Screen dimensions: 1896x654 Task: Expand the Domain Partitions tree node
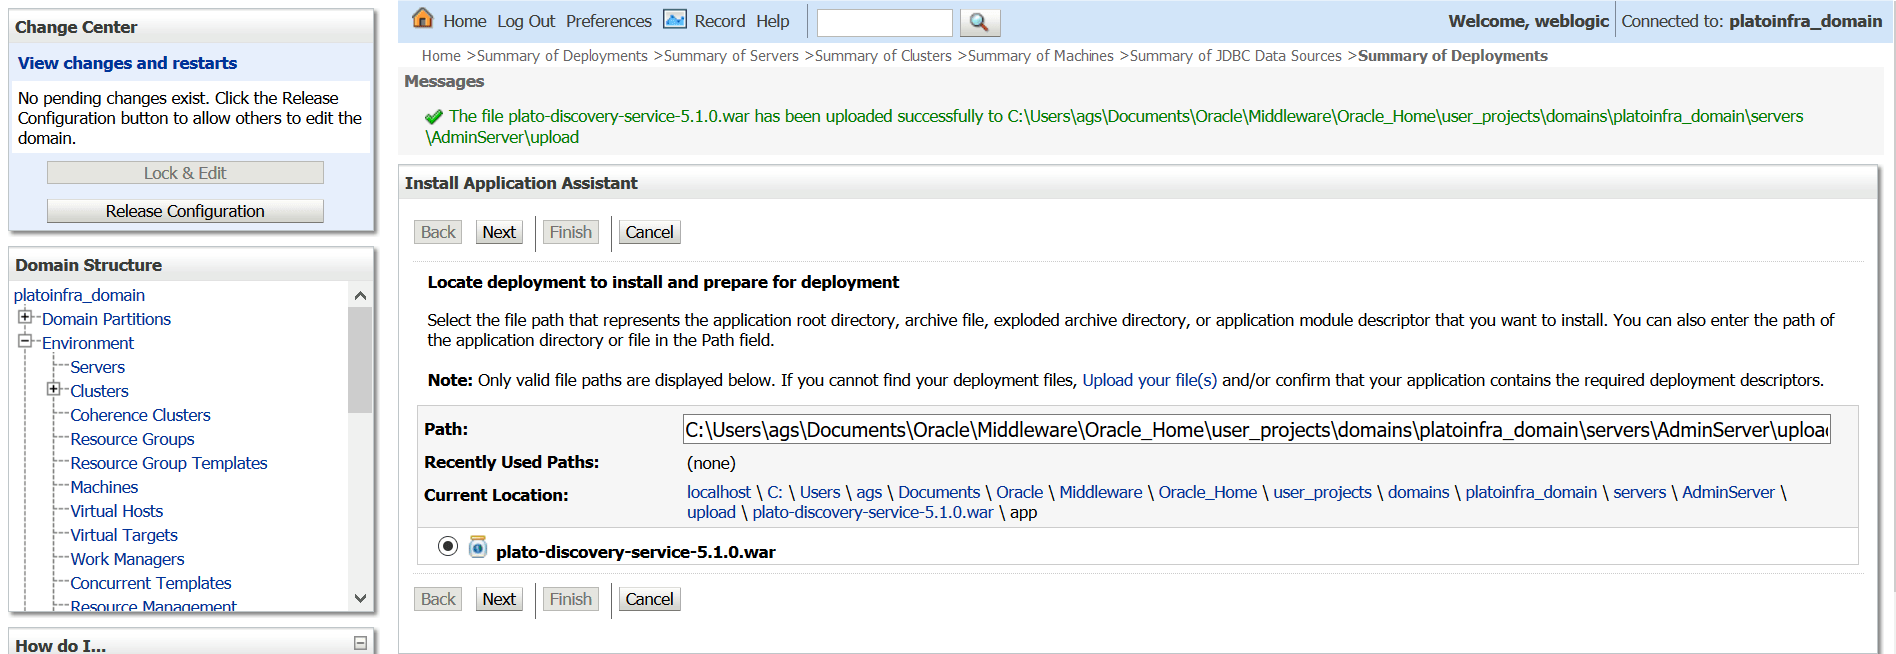point(25,317)
